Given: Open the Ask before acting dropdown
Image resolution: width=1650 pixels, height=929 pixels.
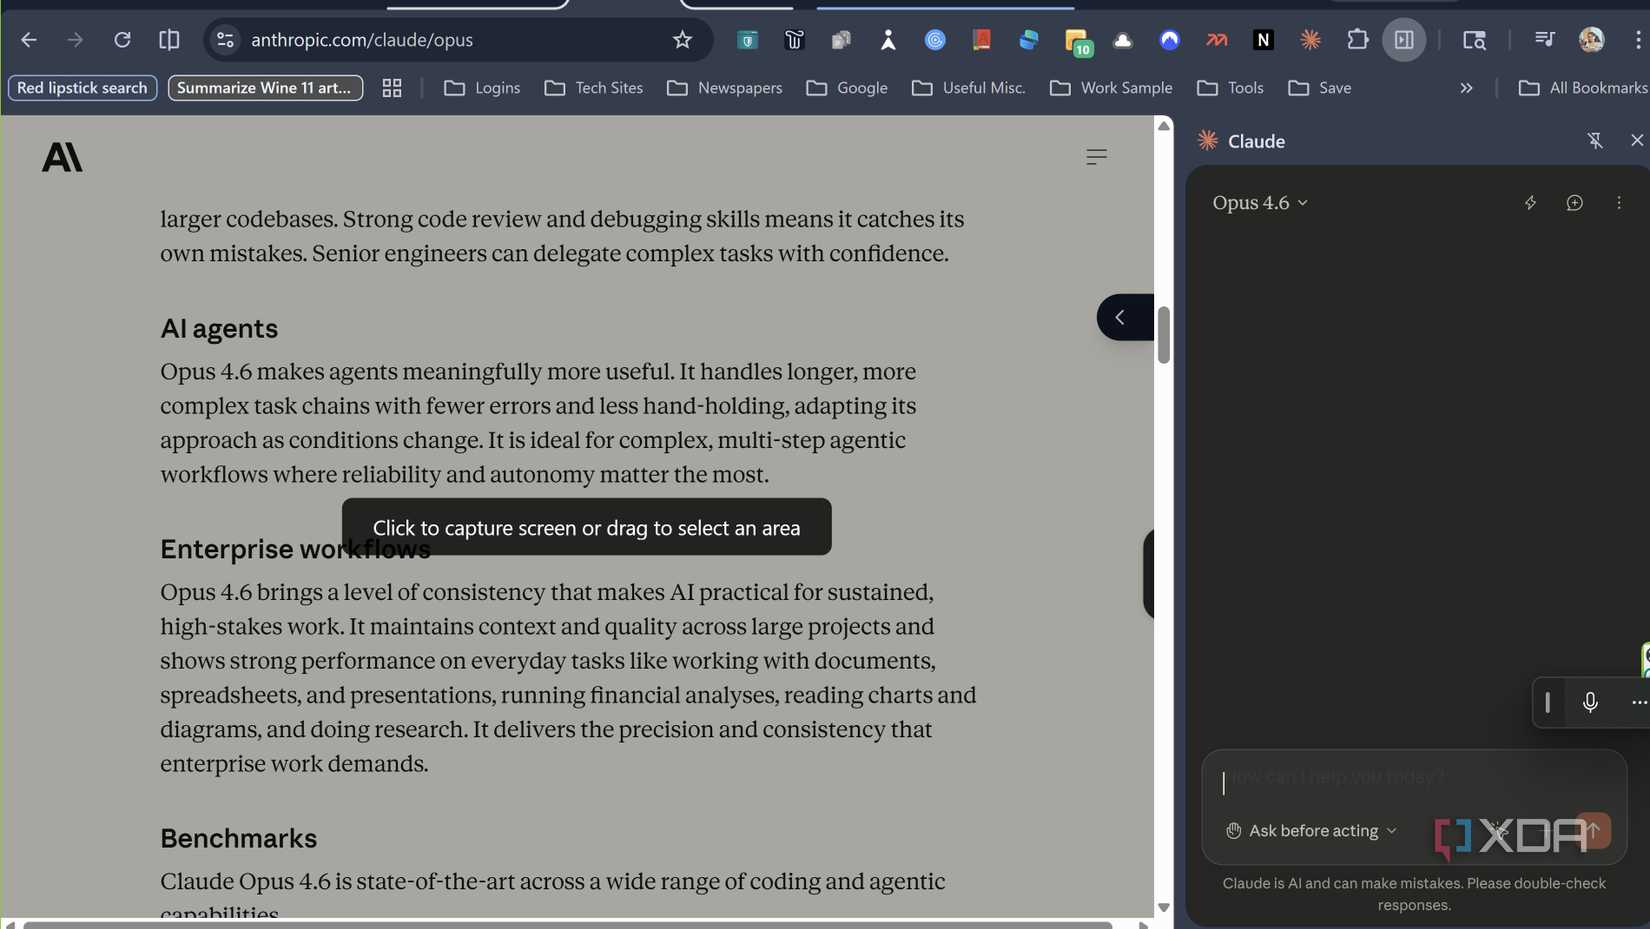Looking at the screenshot, I should pyautogui.click(x=1311, y=831).
